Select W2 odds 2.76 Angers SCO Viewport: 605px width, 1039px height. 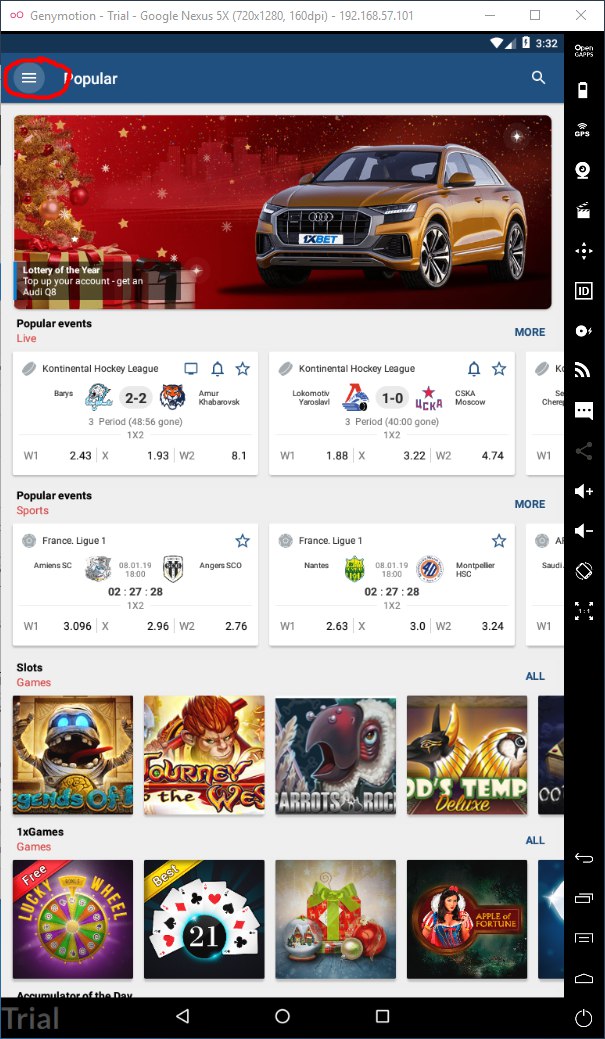tap(212, 626)
